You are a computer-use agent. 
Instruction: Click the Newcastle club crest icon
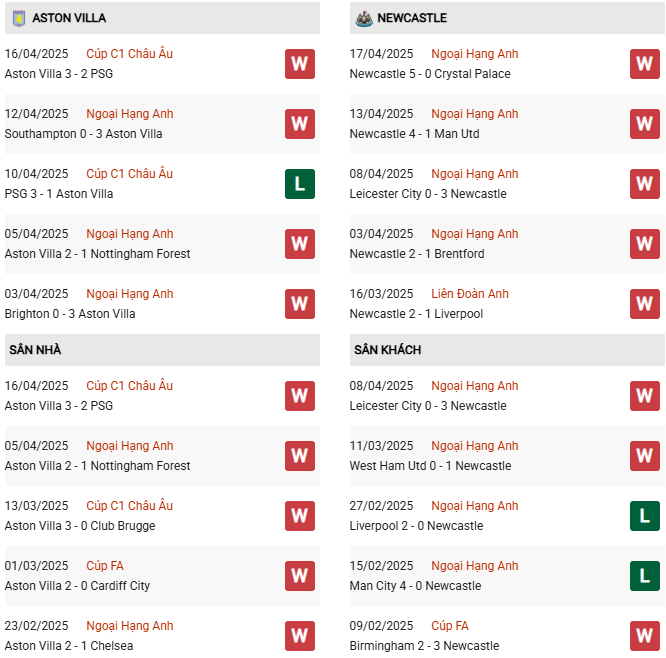click(x=363, y=18)
